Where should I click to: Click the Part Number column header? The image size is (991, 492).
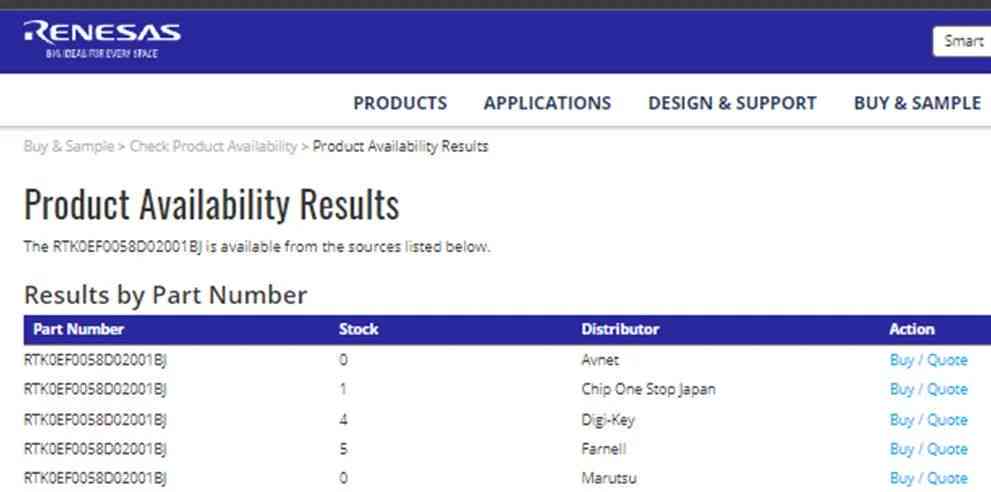pos(78,329)
